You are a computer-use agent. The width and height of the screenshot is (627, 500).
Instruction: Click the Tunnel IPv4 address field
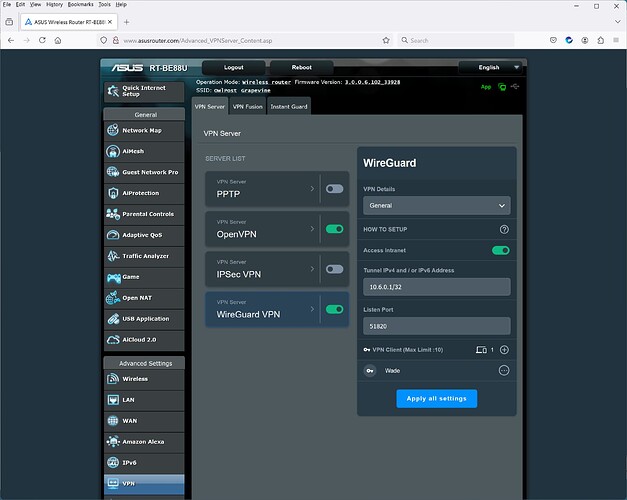click(x=437, y=287)
